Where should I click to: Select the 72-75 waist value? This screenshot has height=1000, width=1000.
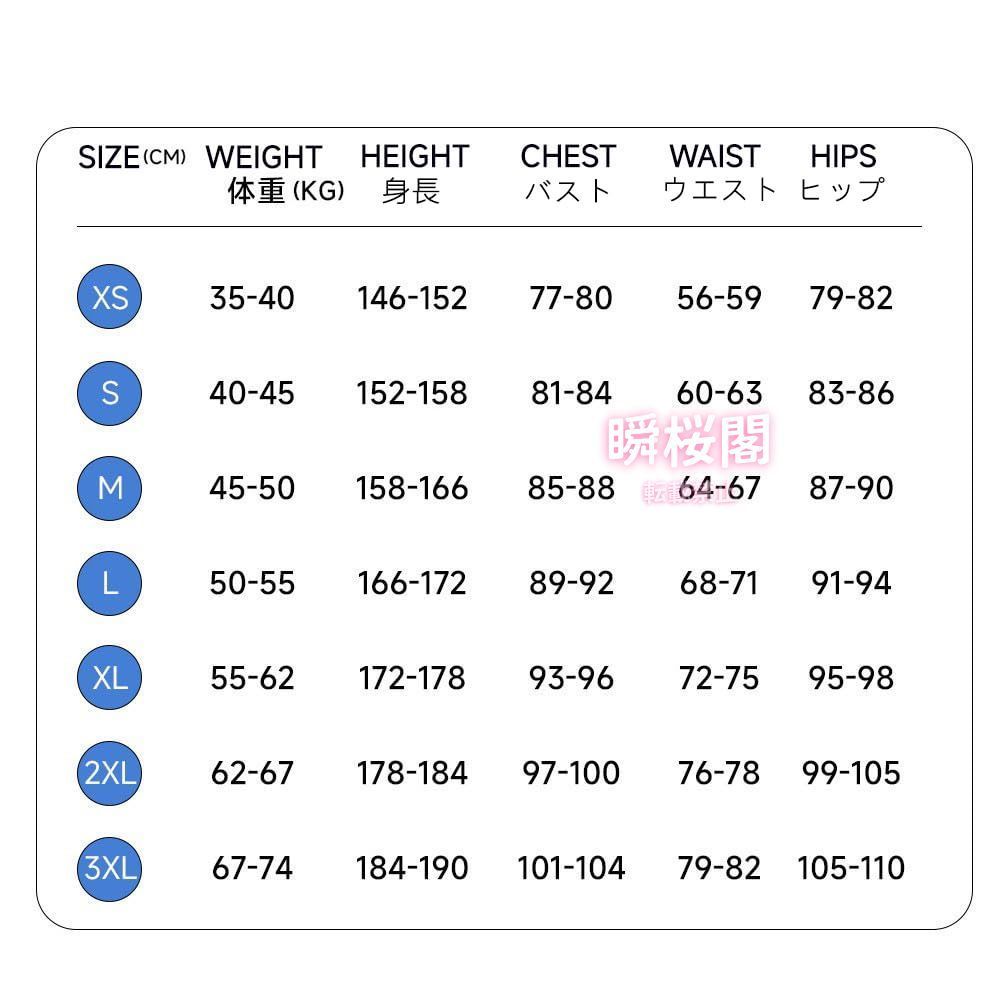point(719,678)
